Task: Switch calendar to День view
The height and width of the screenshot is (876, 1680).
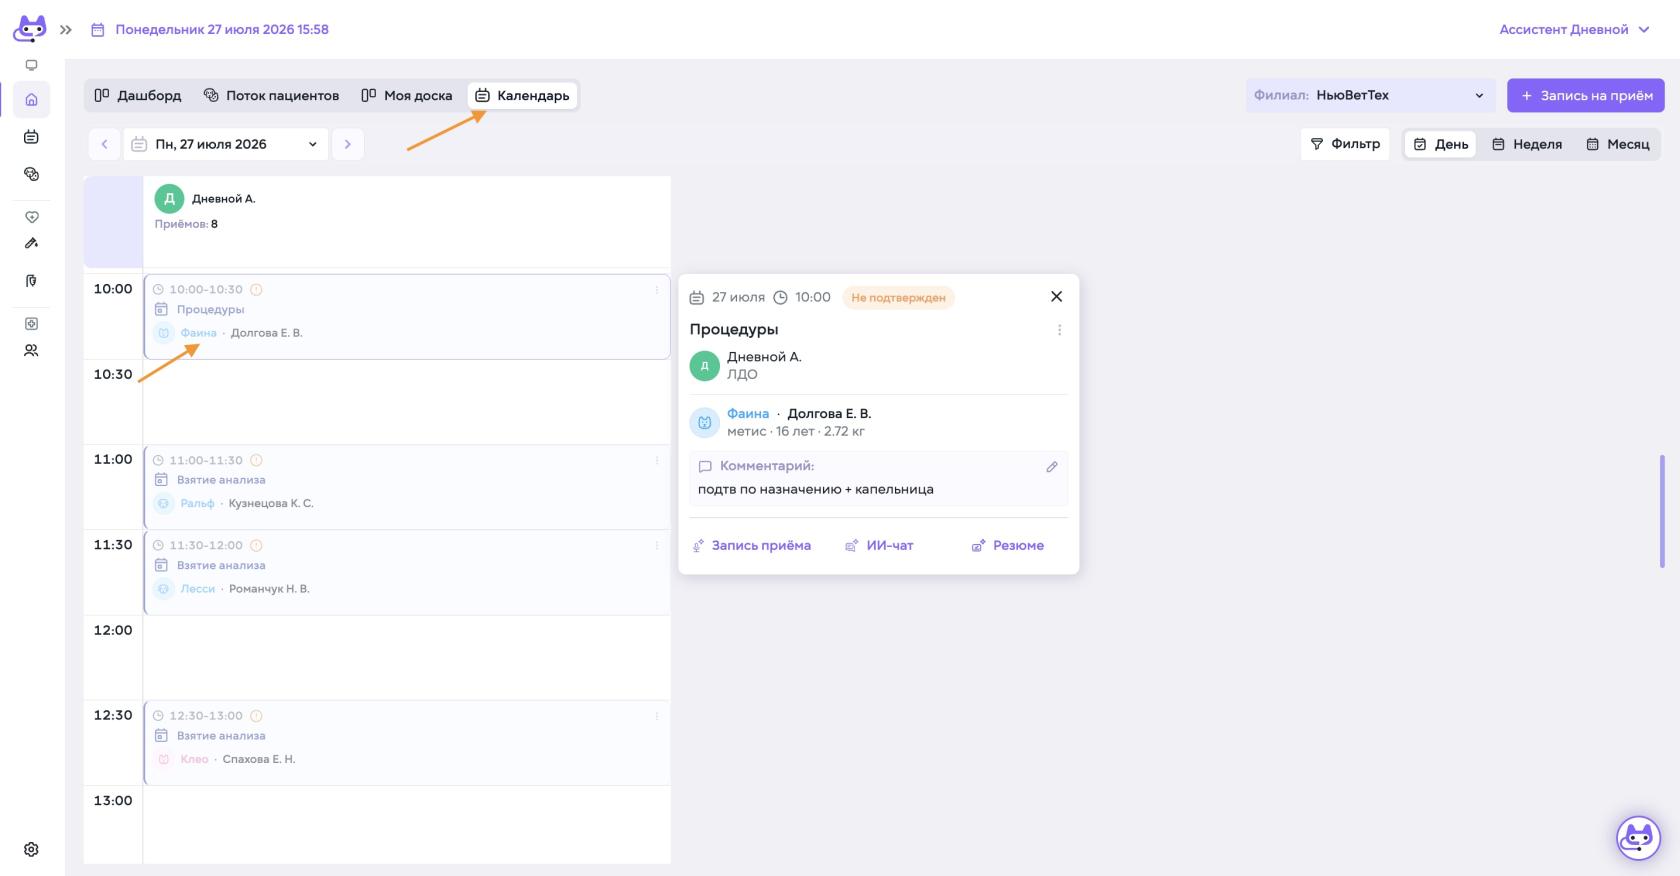Action: (x=1440, y=144)
